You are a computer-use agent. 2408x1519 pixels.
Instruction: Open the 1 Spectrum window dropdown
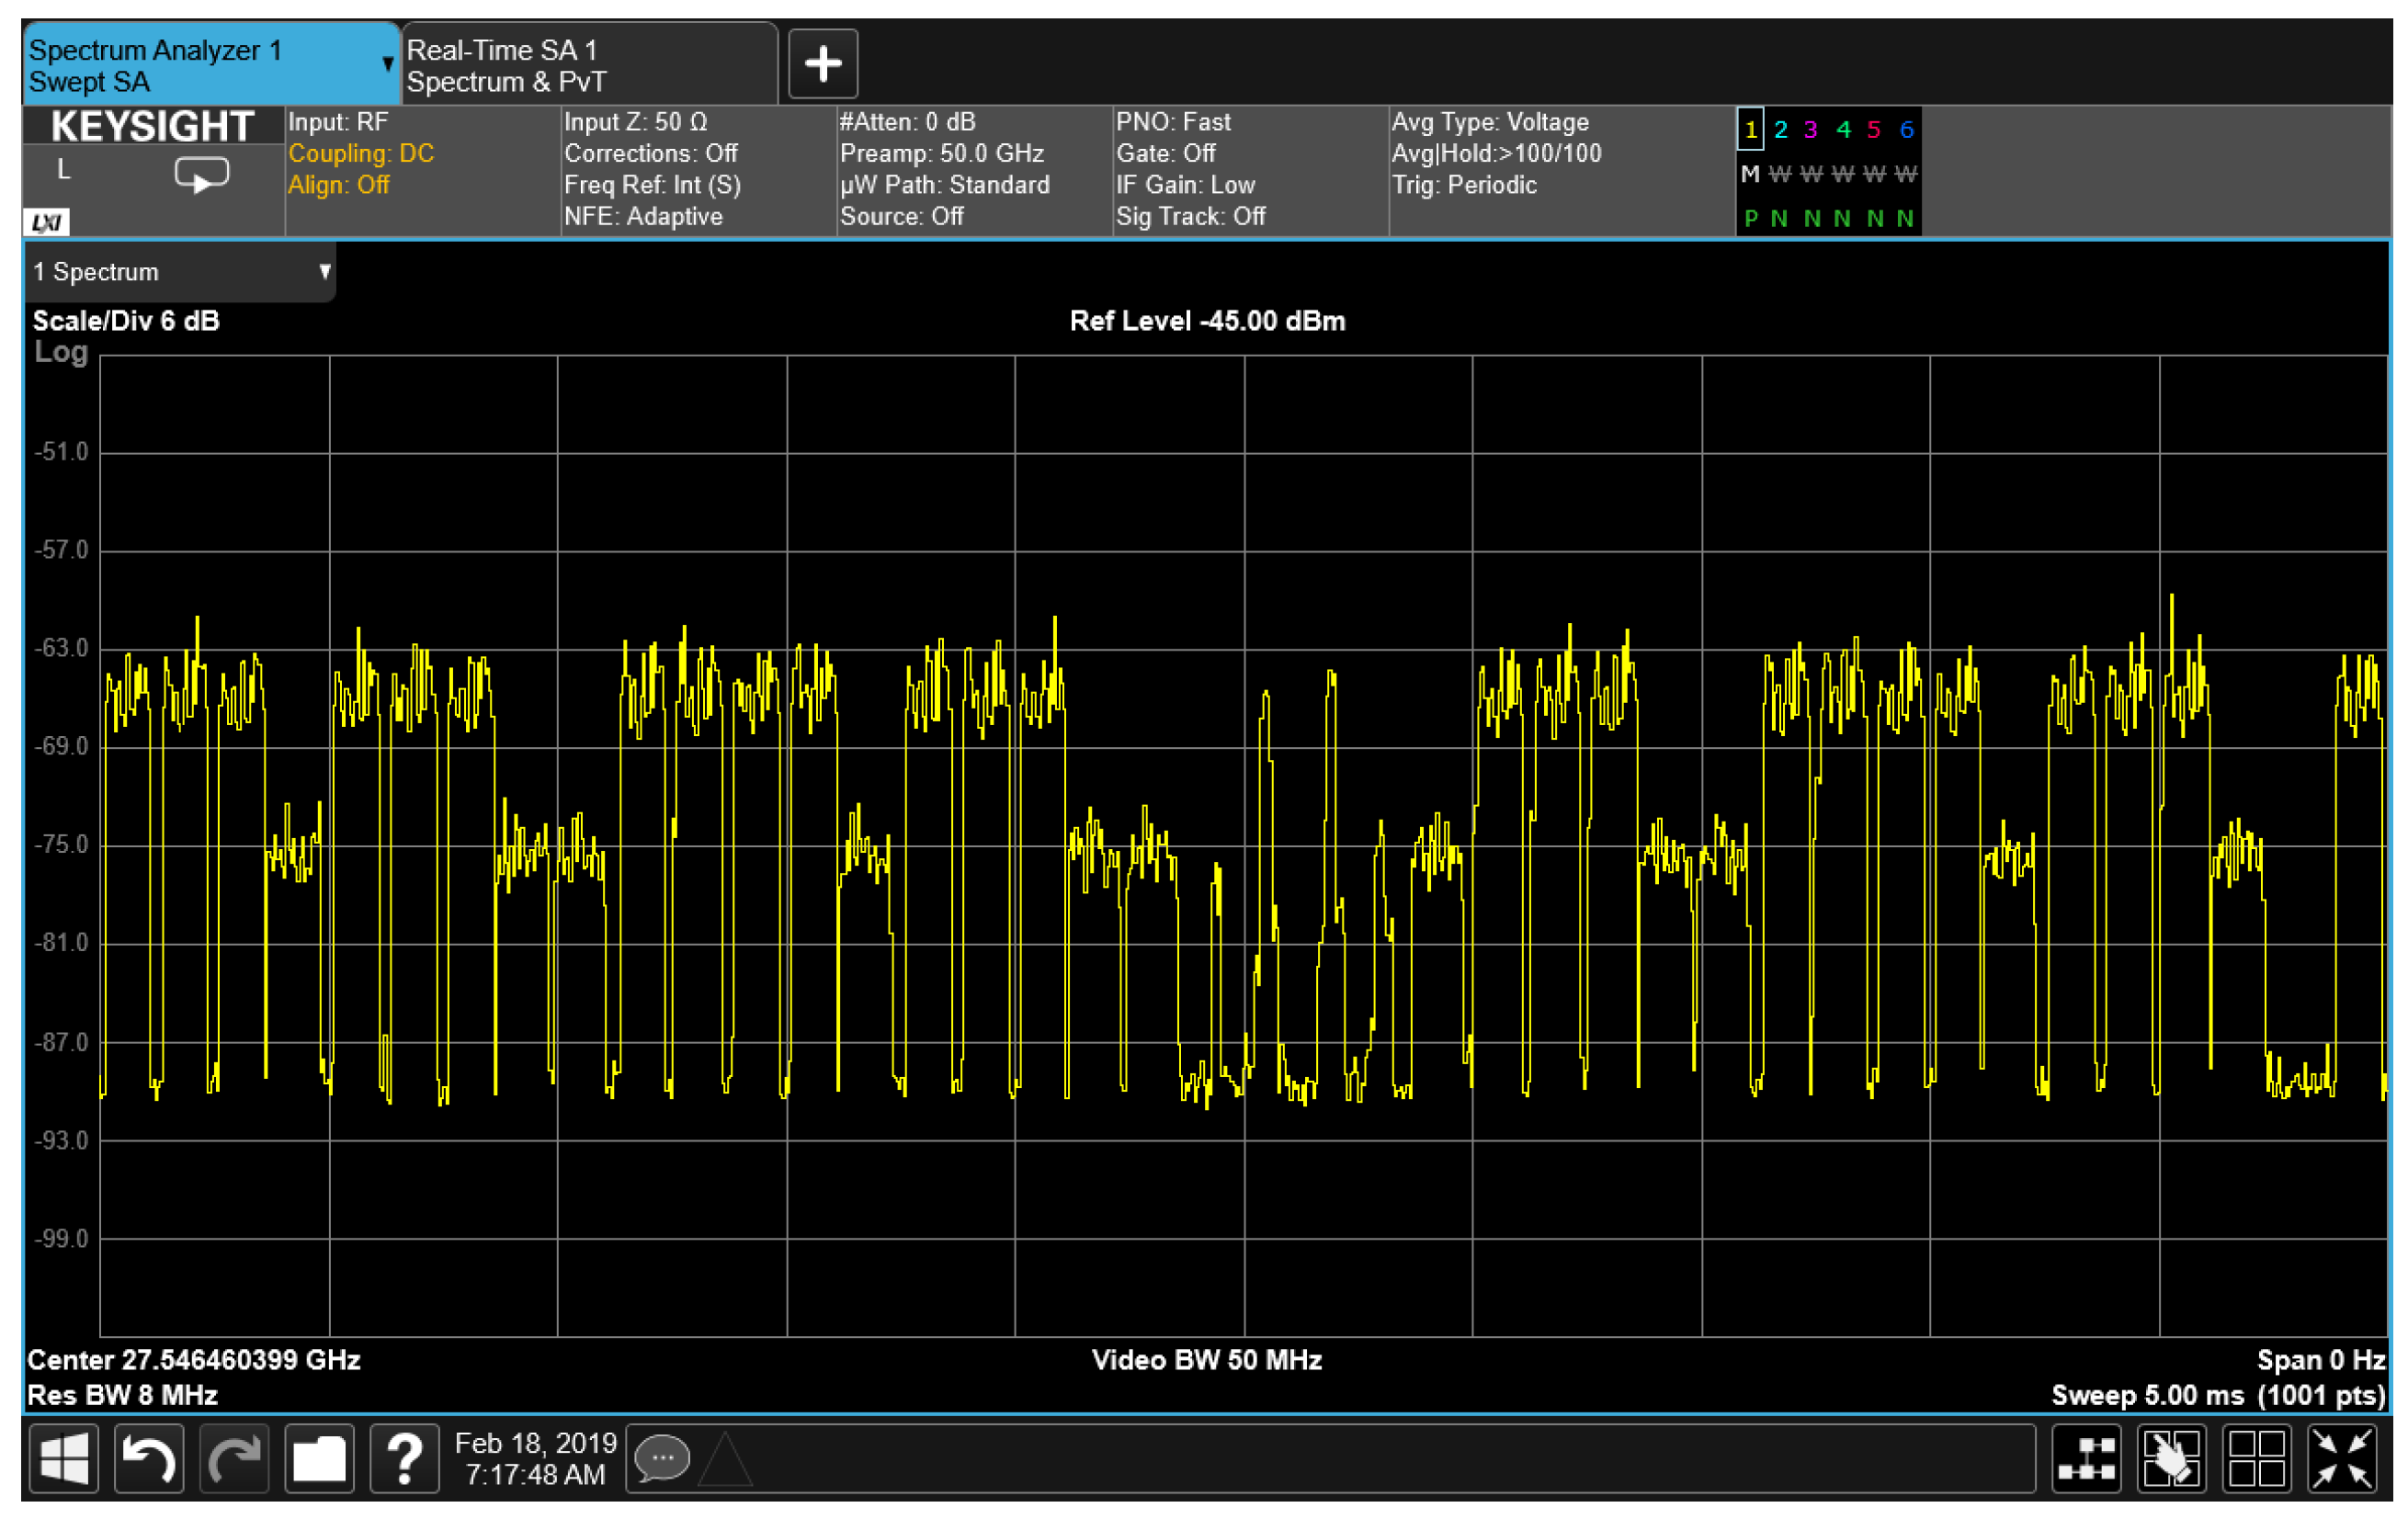[324, 272]
